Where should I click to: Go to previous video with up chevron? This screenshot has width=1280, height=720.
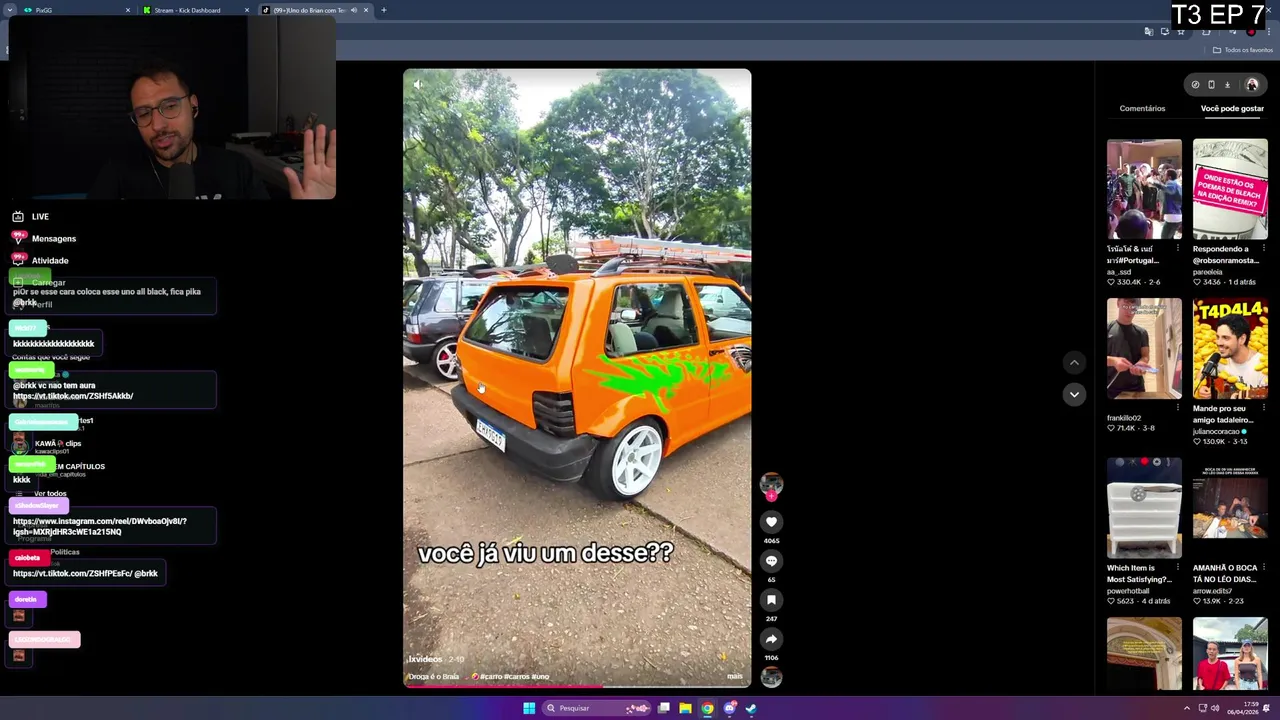[x=1074, y=362]
